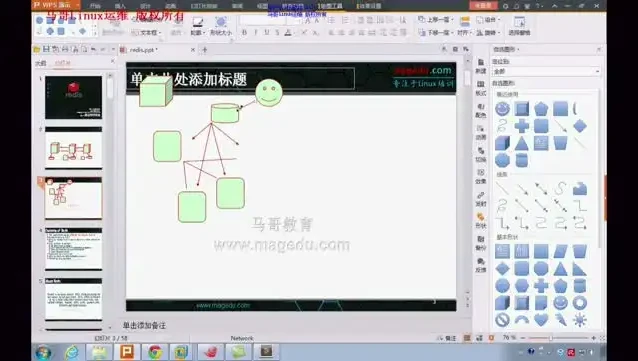This screenshot has height=361, width=638.
Task: Switch to the 大纲 outline pane tab
Action: click(40, 63)
